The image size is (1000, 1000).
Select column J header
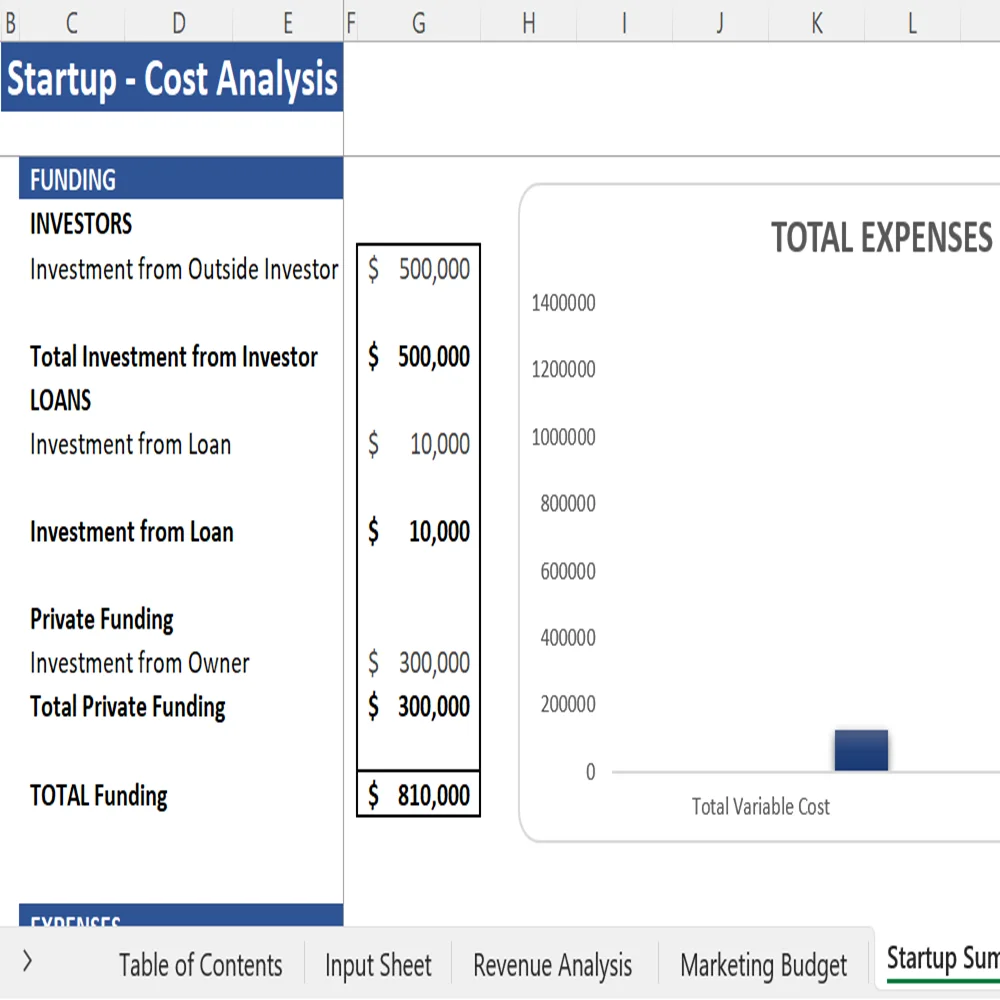point(718,22)
